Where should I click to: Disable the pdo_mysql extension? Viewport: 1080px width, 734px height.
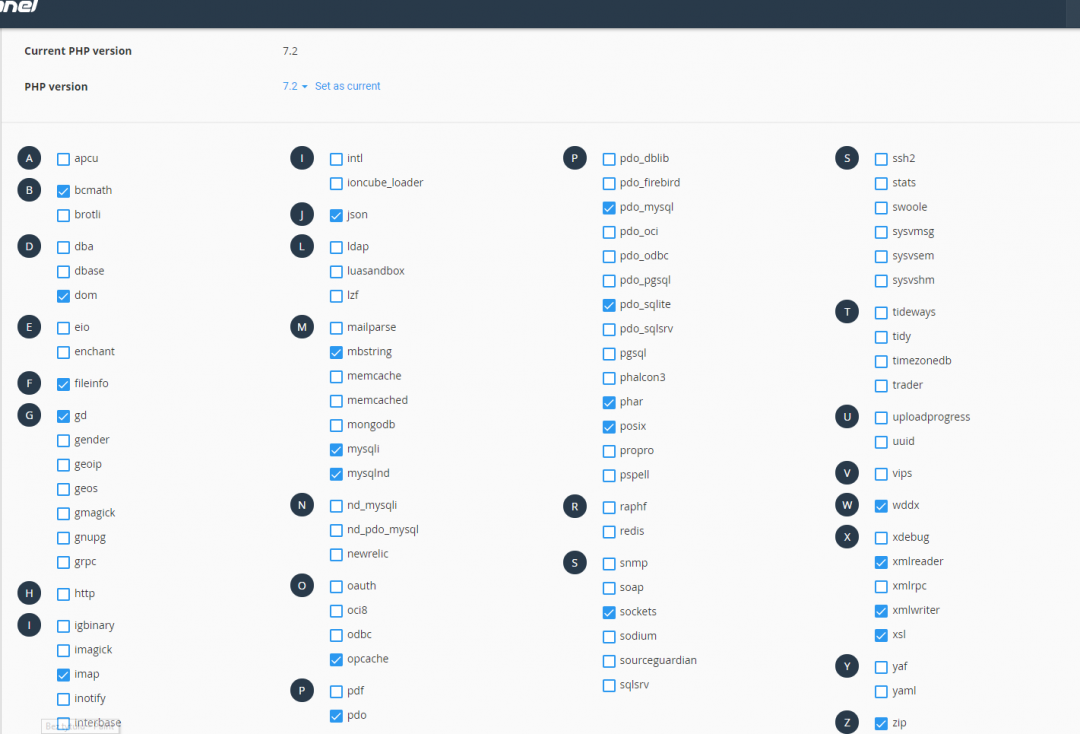click(610, 208)
